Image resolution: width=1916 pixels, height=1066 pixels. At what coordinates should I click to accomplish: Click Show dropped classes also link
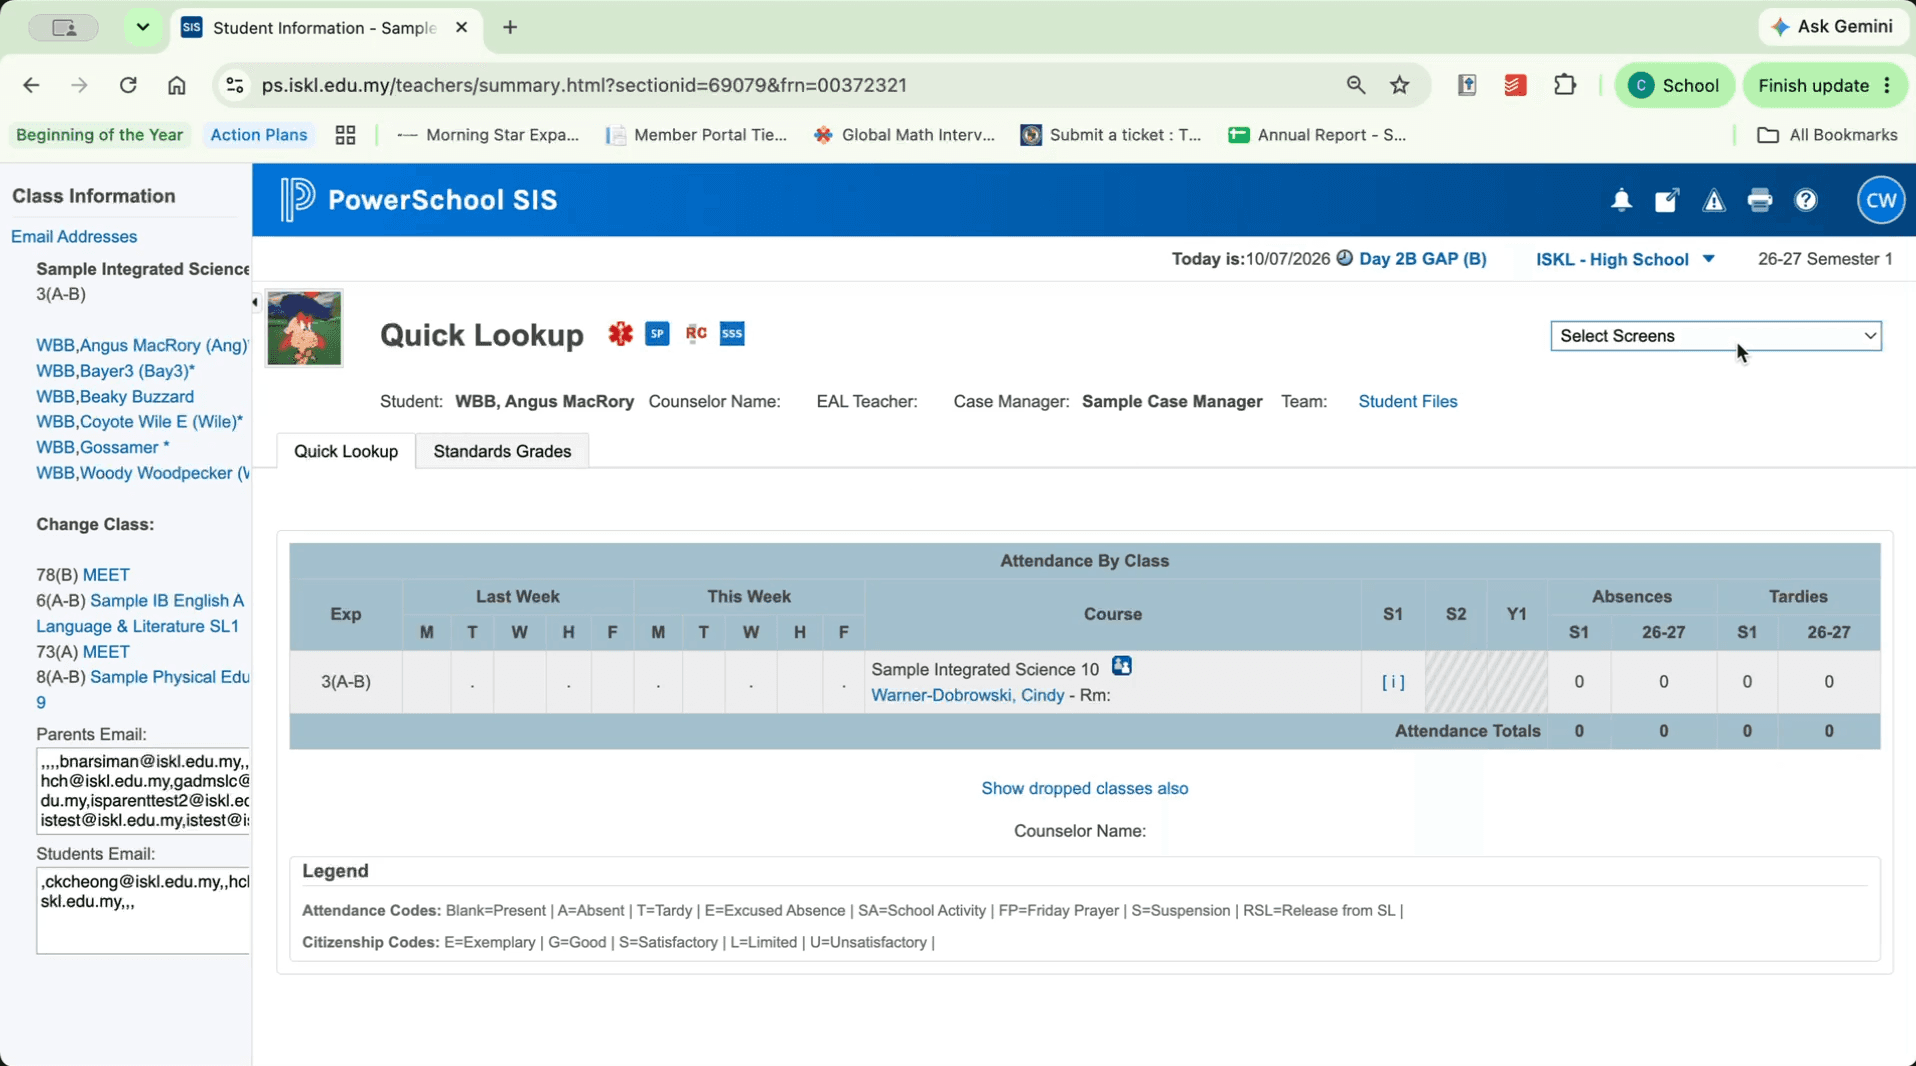point(1084,788)
